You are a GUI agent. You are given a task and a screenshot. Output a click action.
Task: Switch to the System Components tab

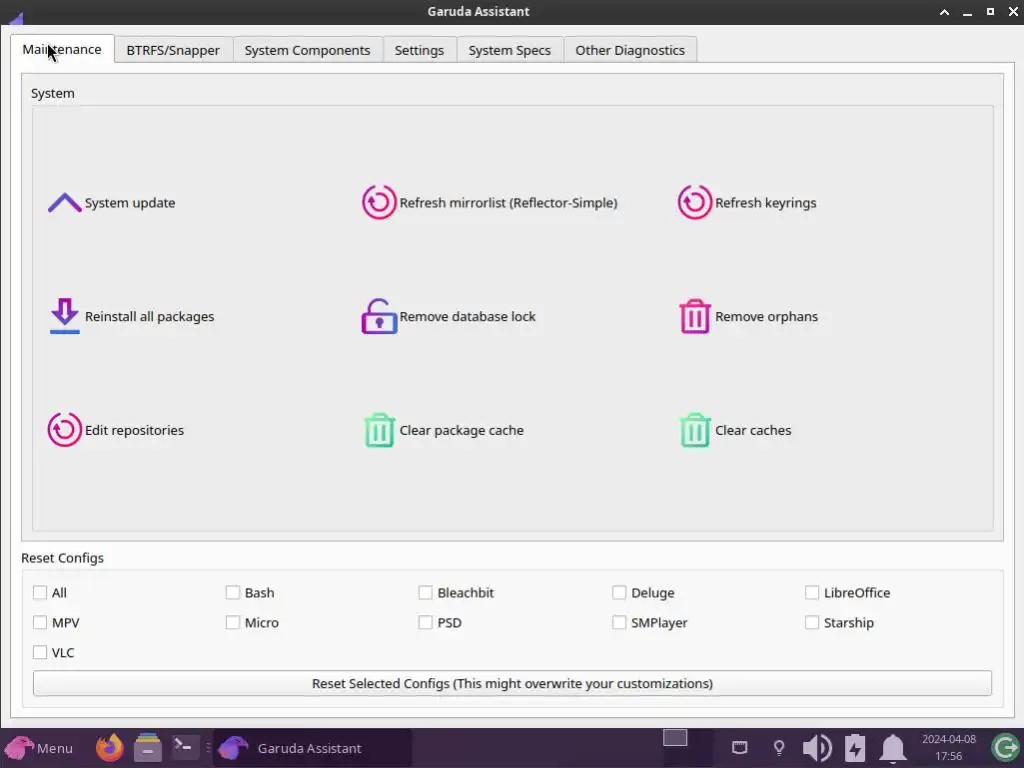[x=308, y=50]
